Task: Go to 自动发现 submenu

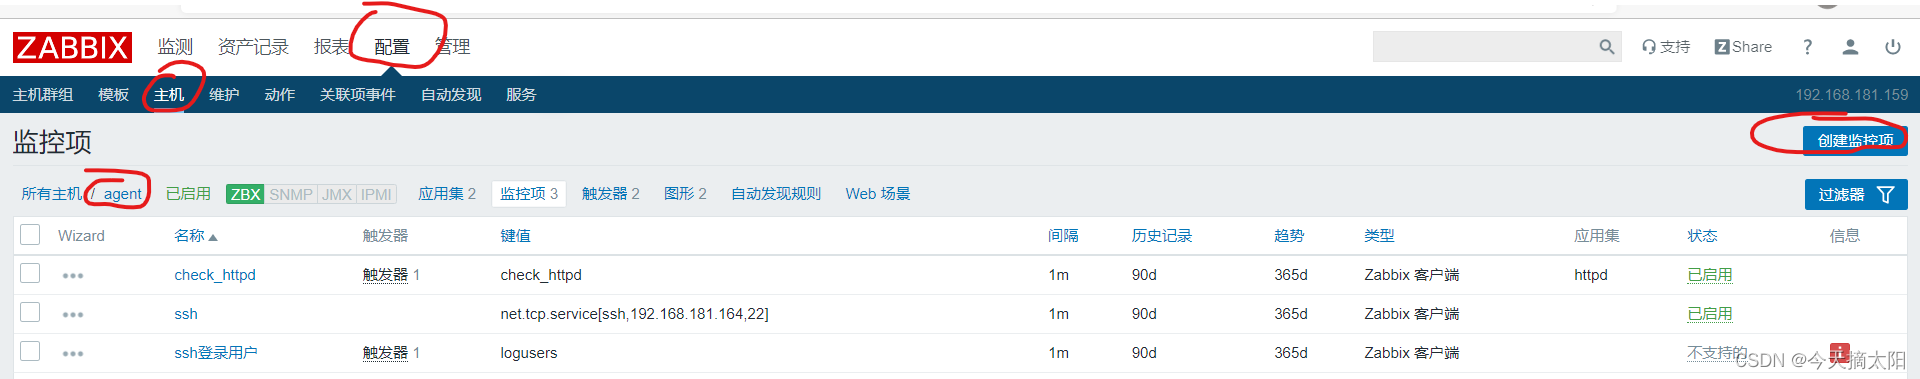Action: (451, 95)
